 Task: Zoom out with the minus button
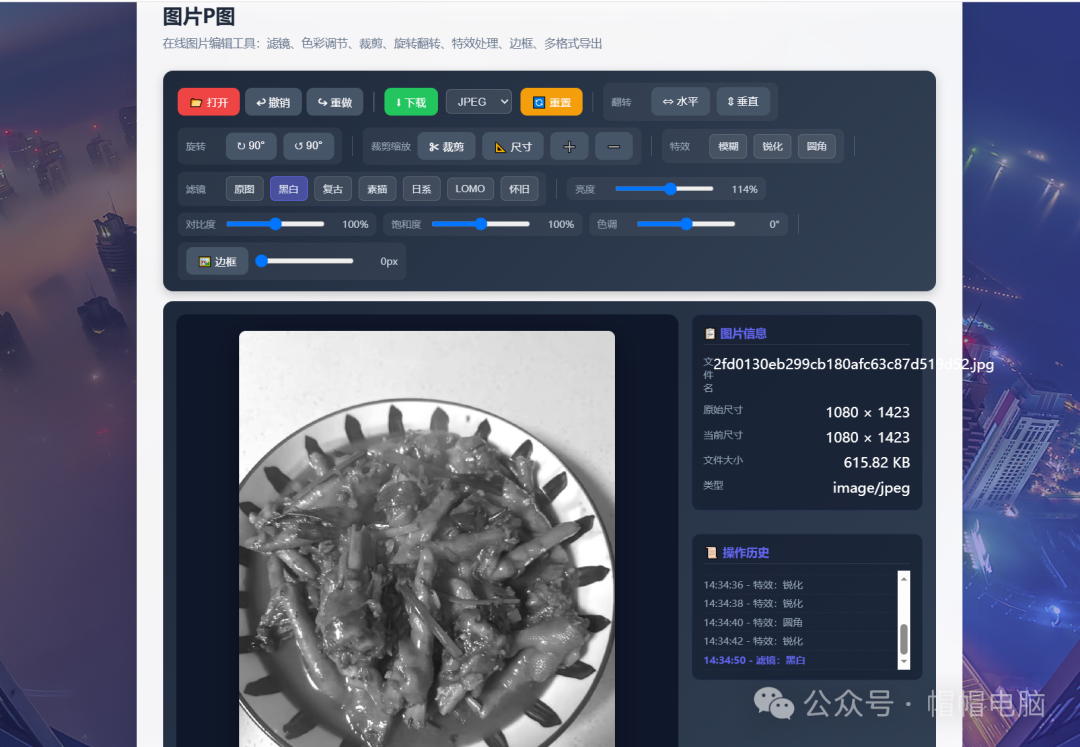[614, 147]
